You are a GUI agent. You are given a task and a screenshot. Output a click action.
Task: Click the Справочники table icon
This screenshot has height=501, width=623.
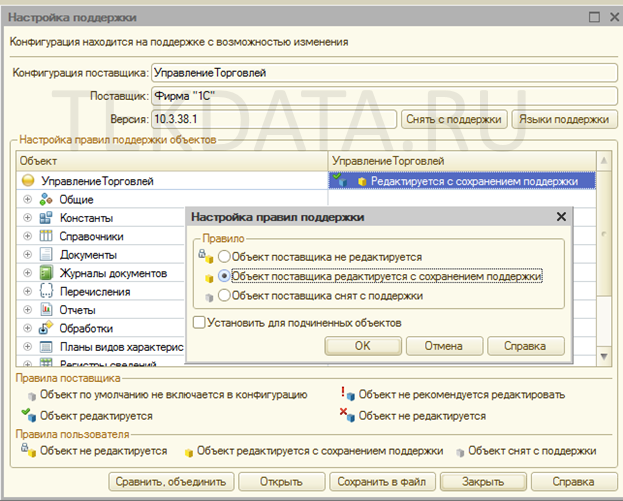tap(46, 236)
